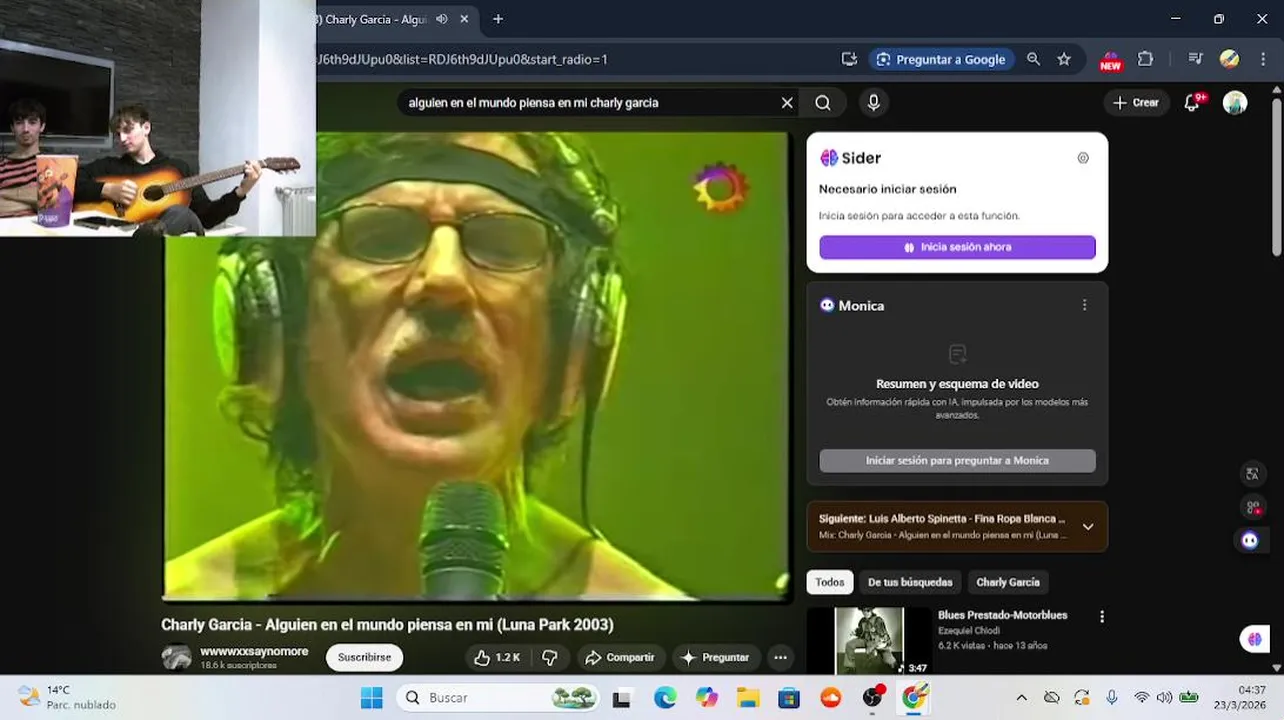Open Blues Prestado-Motorblues thumbnail

pos(868,641)
